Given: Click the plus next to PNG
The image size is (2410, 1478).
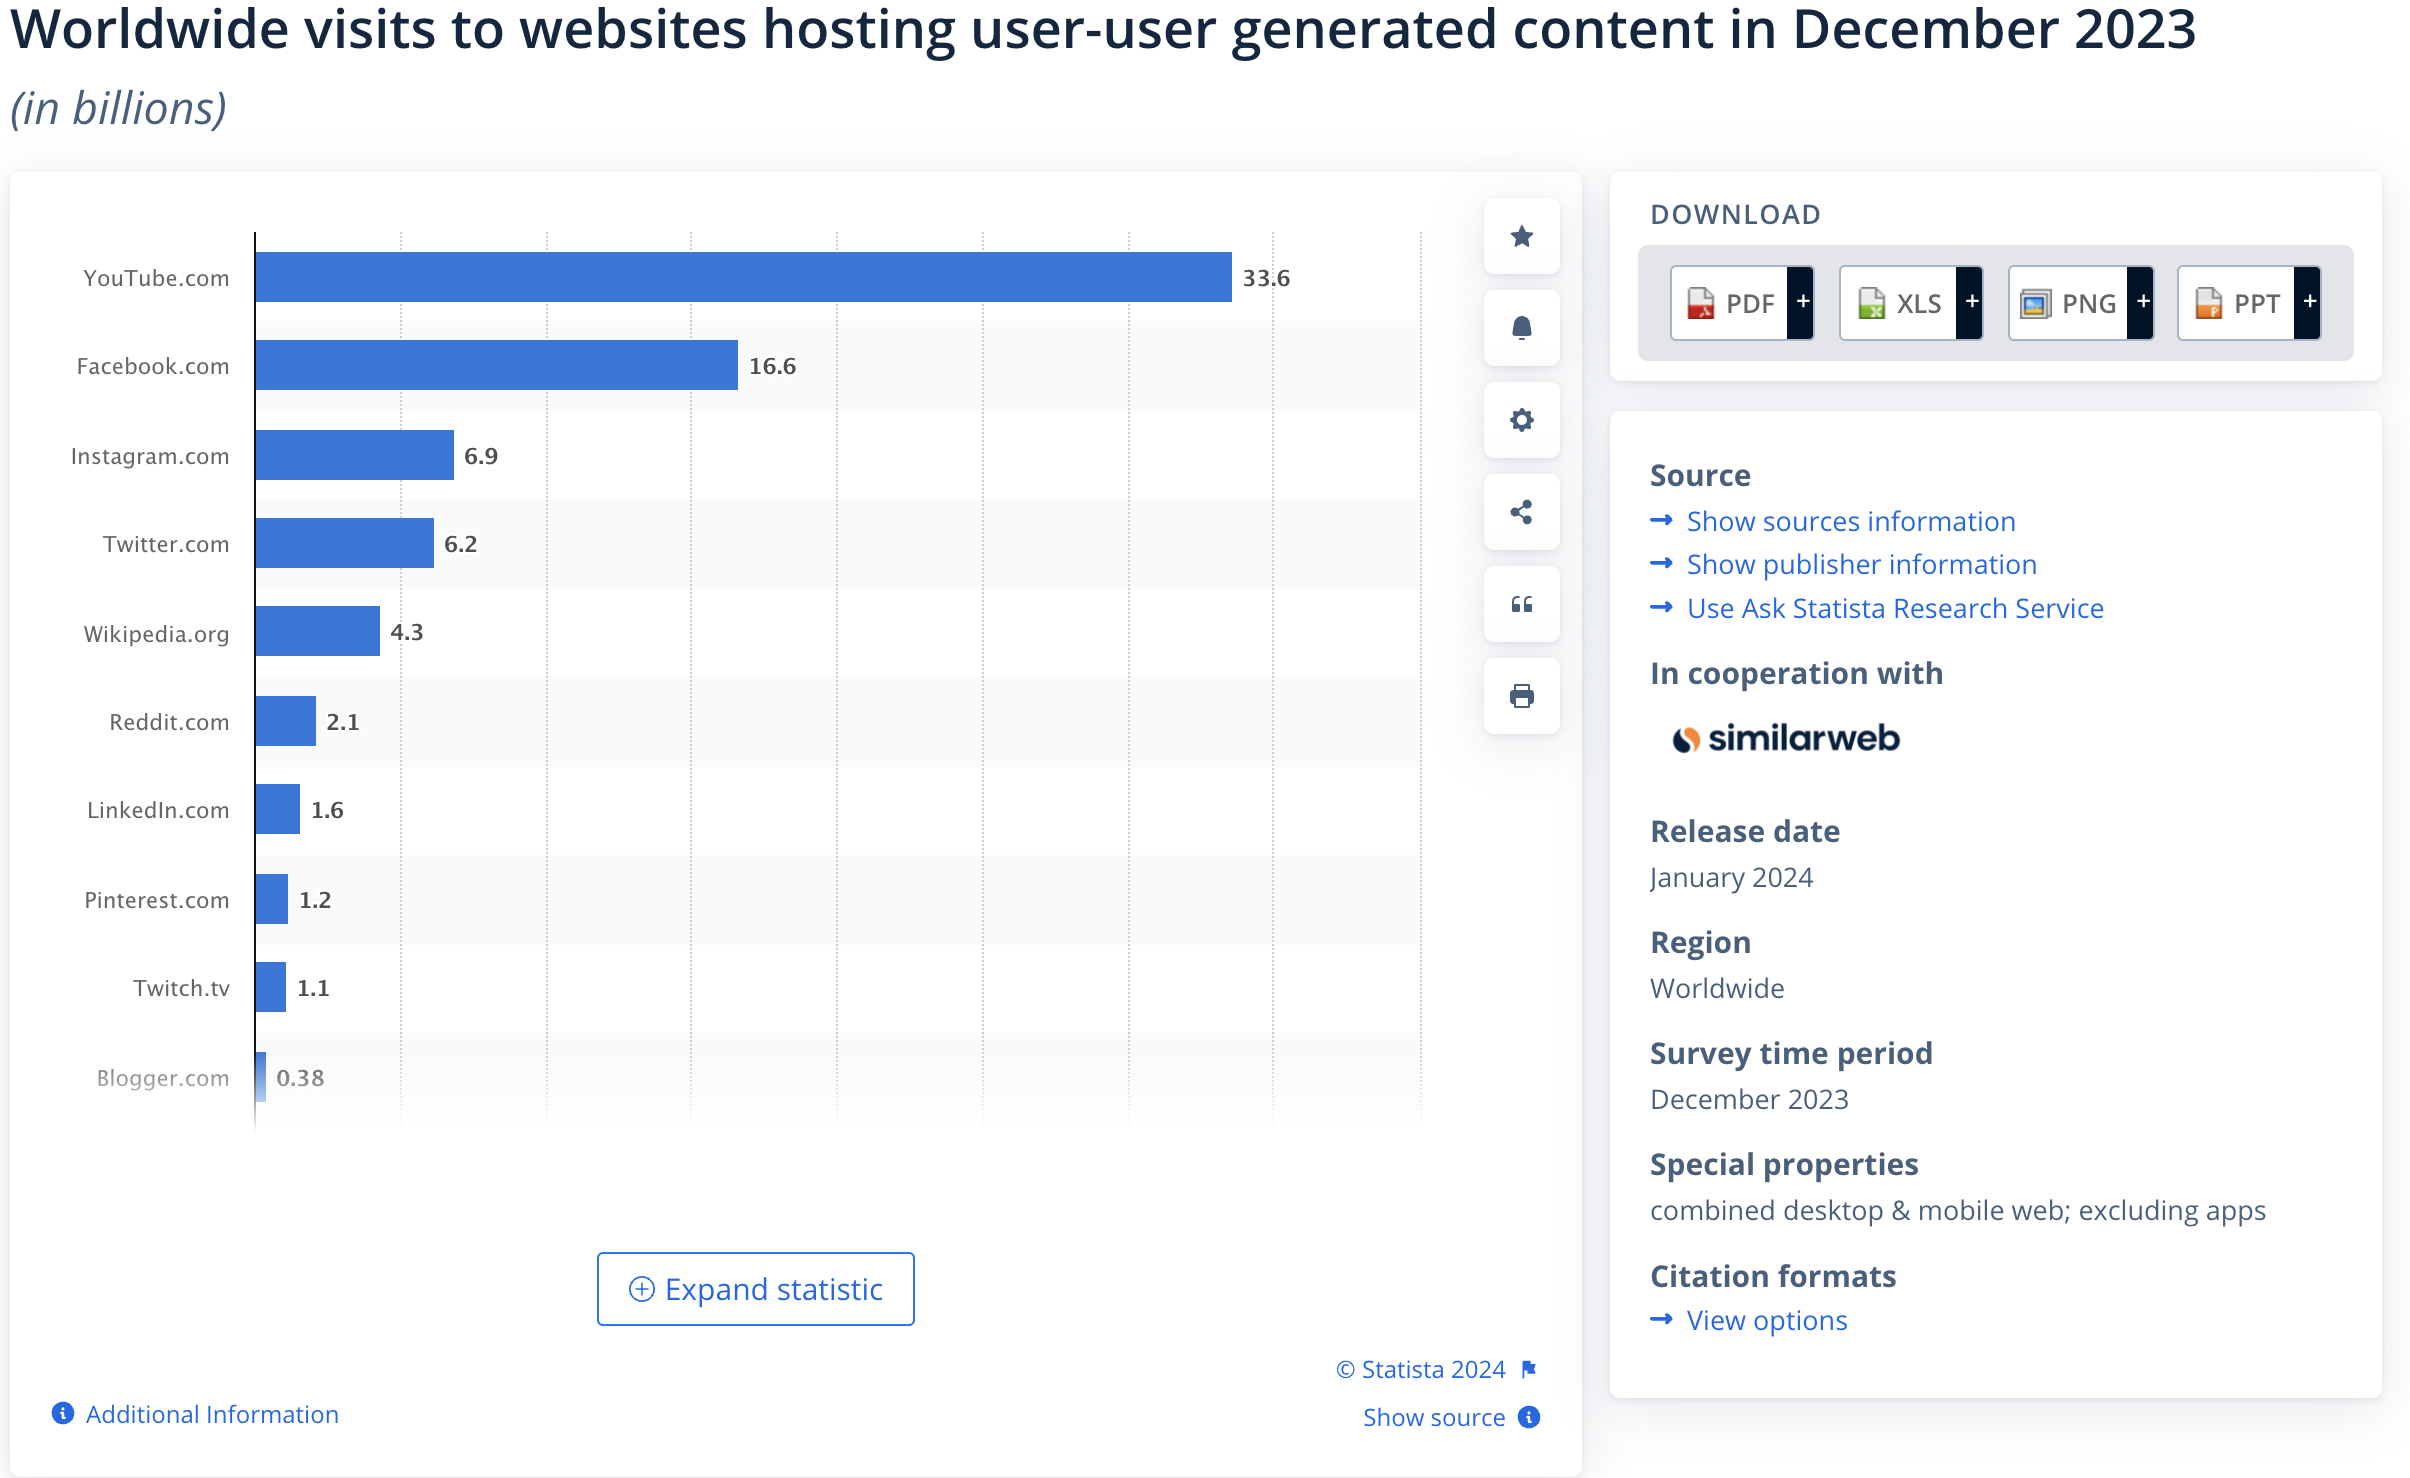Looking at the screenshot, I should pos(2141,302).
